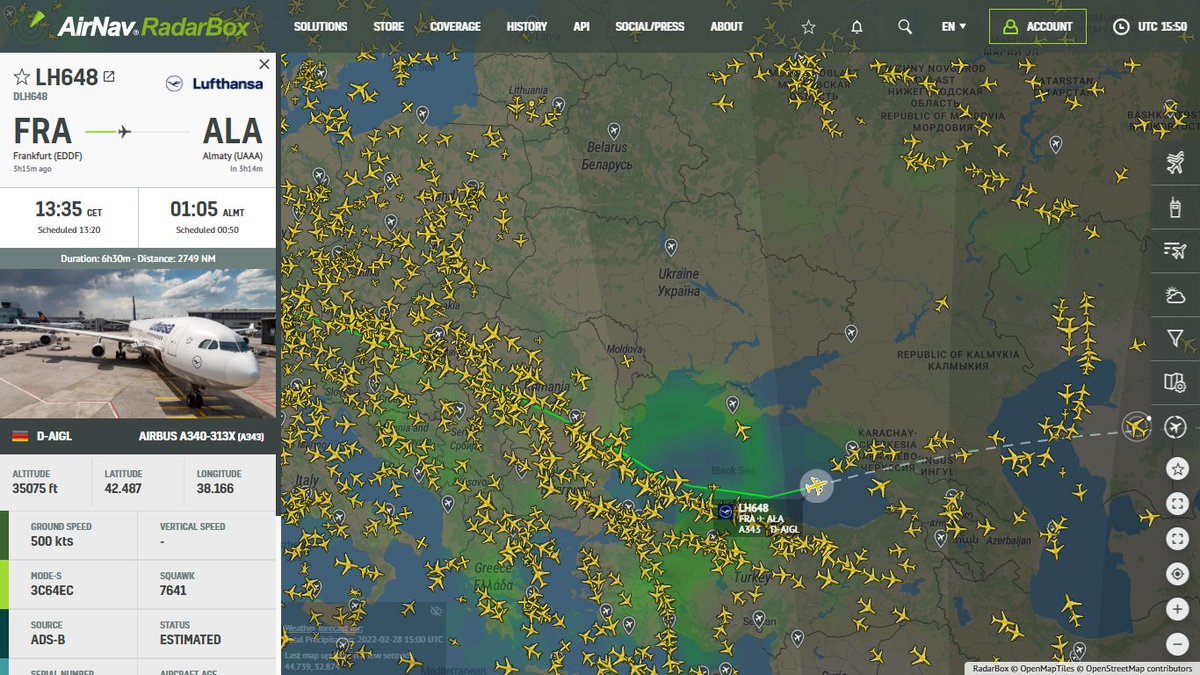
Task: Click the squawk value 7641
Action: [174, 590]
